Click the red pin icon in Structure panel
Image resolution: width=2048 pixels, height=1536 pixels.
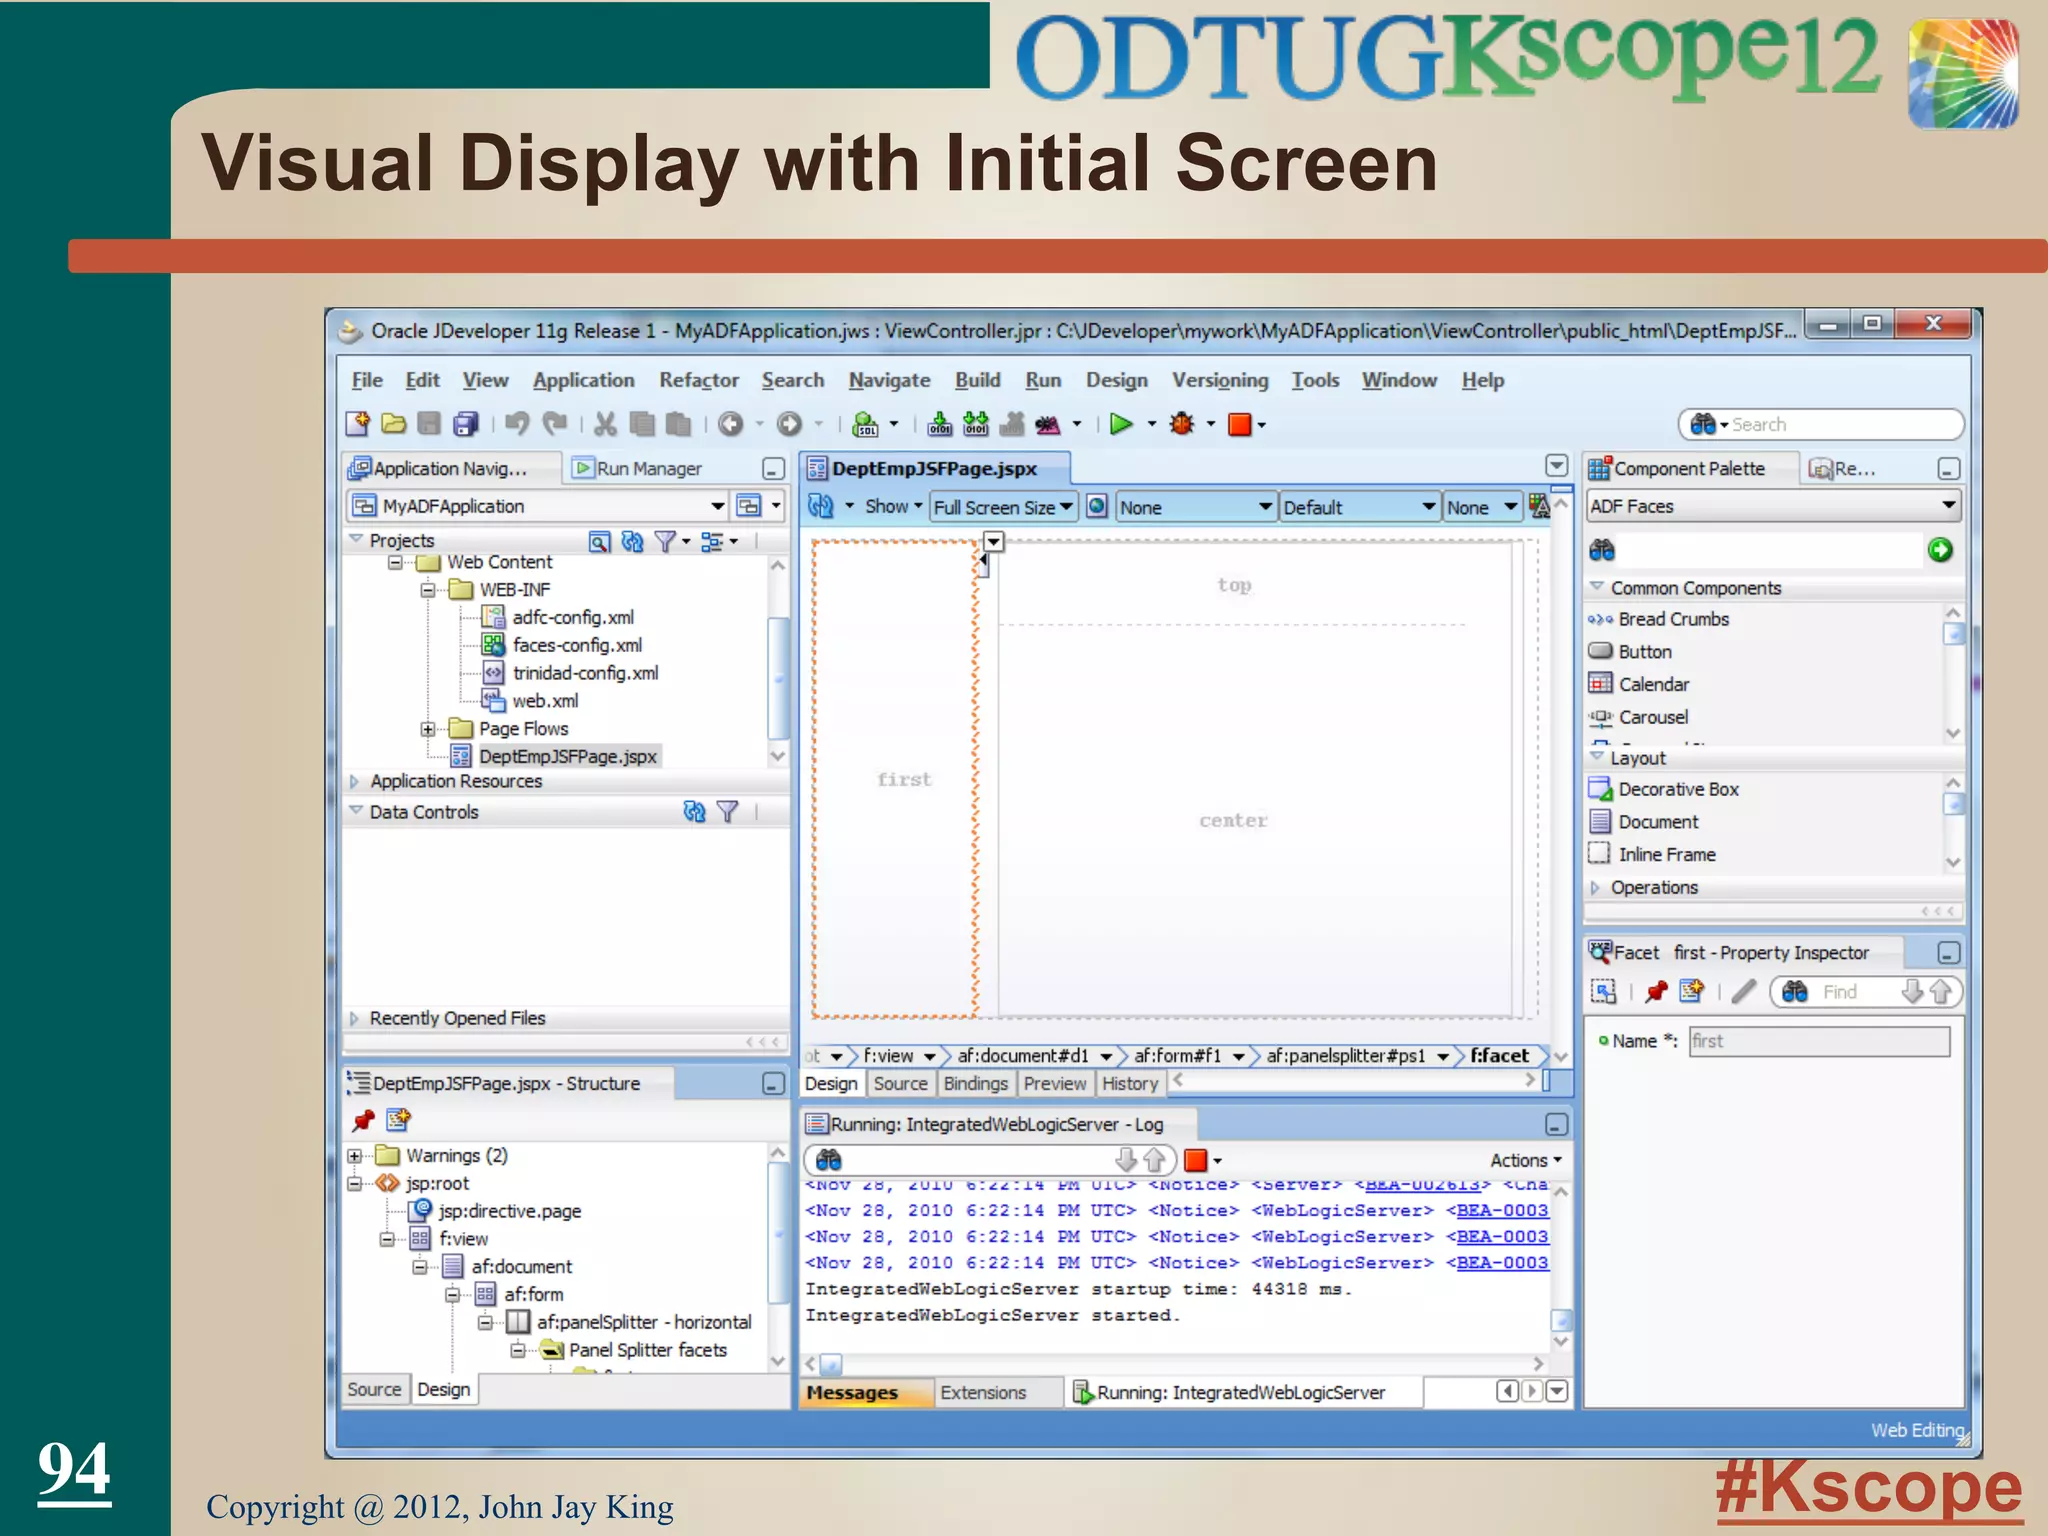pyautogui.click(x=363, y=1120)
